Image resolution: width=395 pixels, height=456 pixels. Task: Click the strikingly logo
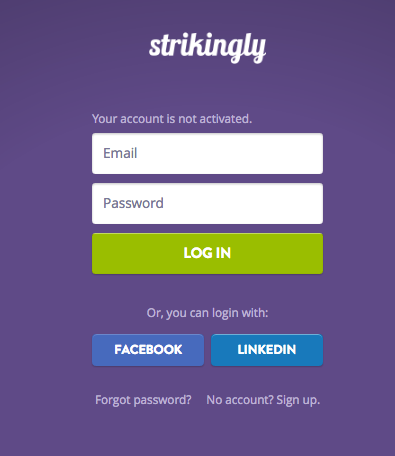[207, 48]
